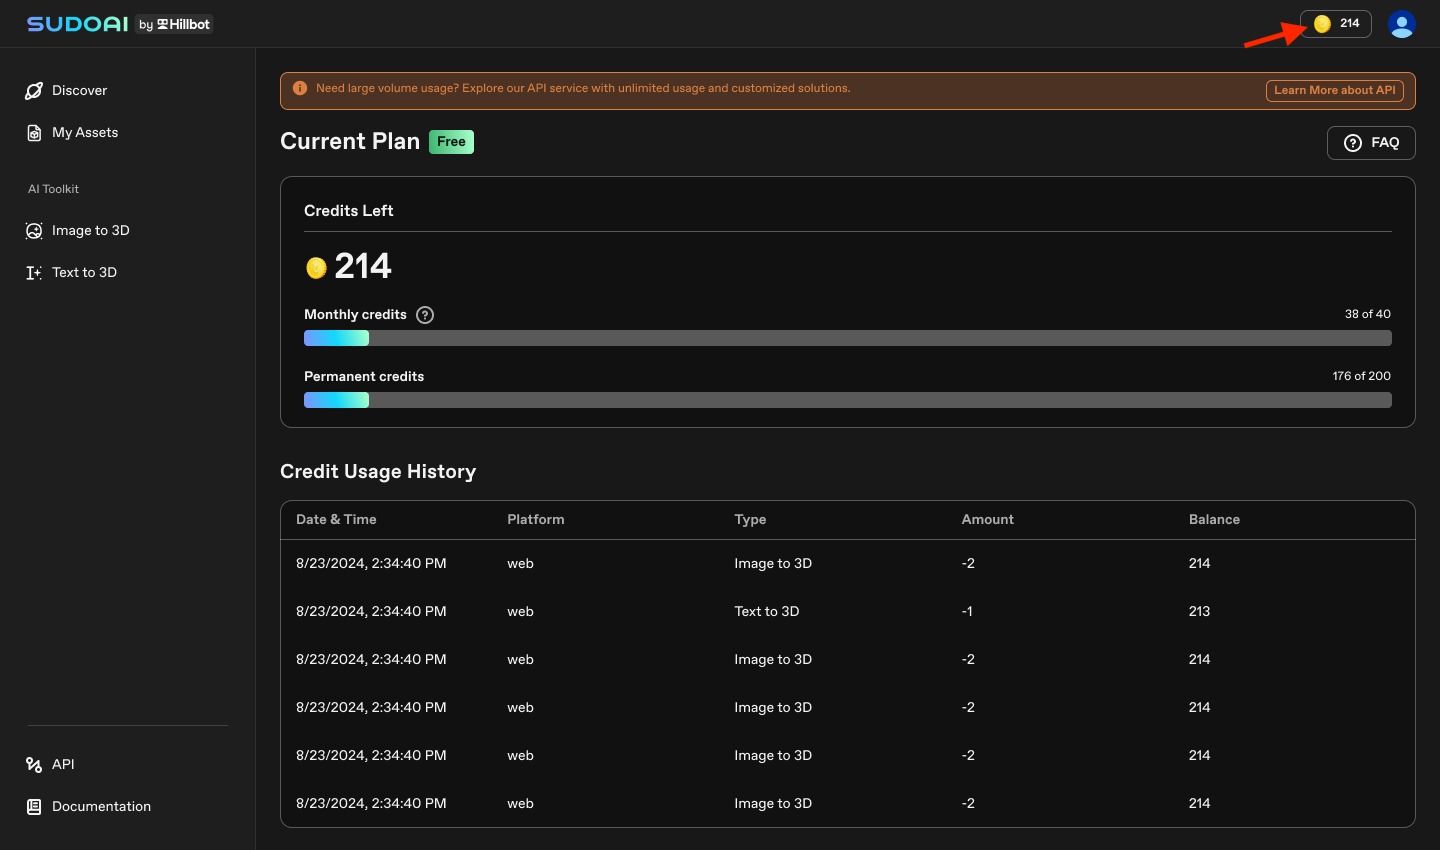Click the -1 amount cell
1440x850 pixels.
967,612
